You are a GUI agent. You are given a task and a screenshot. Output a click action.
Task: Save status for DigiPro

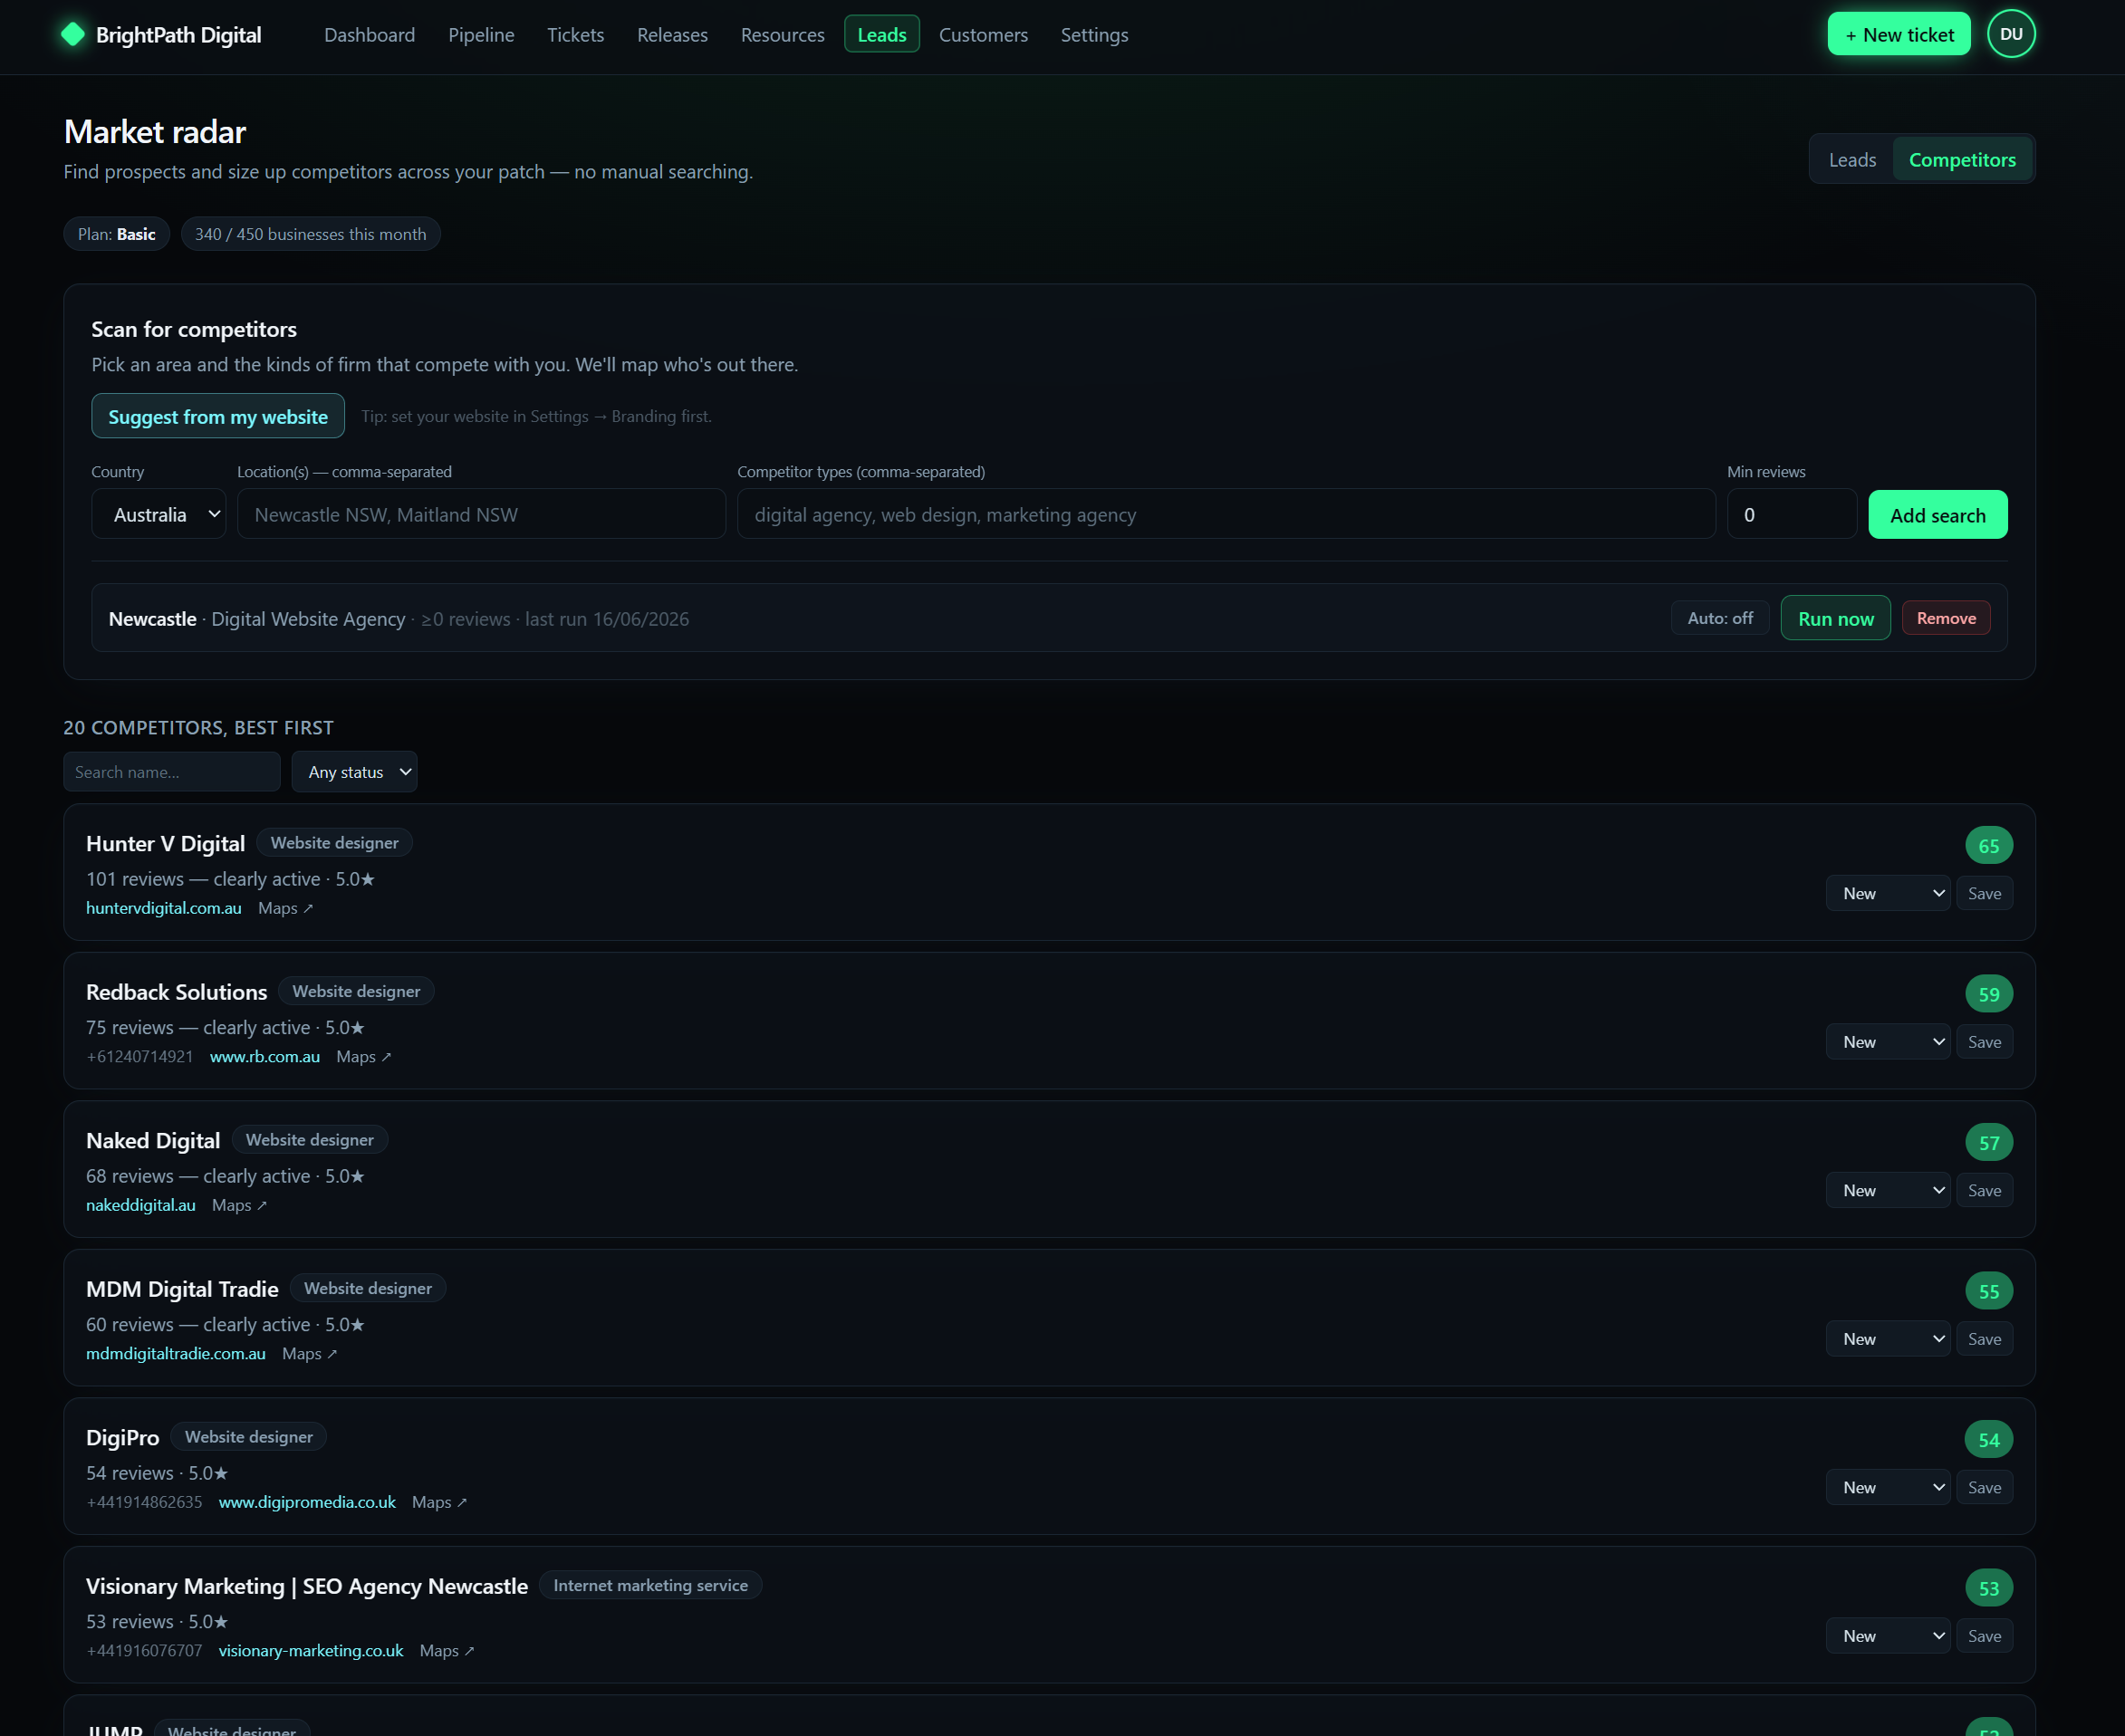[x=1984, y=1488]
